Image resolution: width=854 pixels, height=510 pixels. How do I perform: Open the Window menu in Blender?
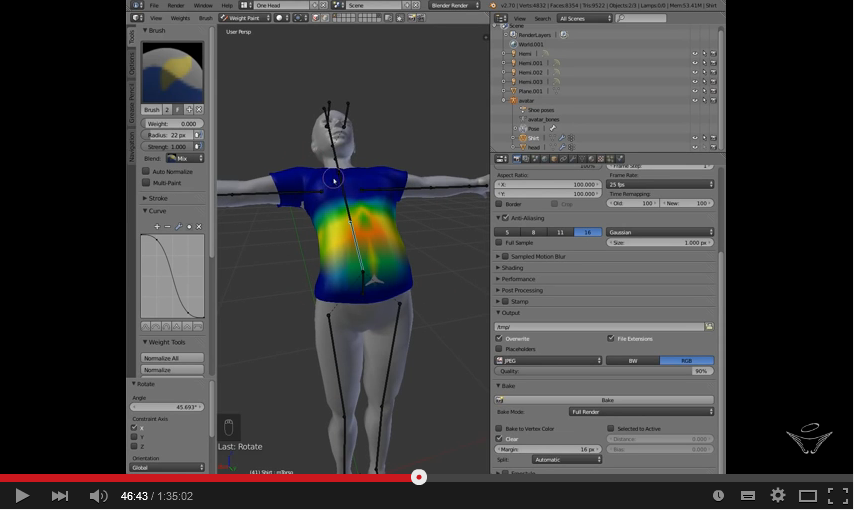(x=203, y=5)
